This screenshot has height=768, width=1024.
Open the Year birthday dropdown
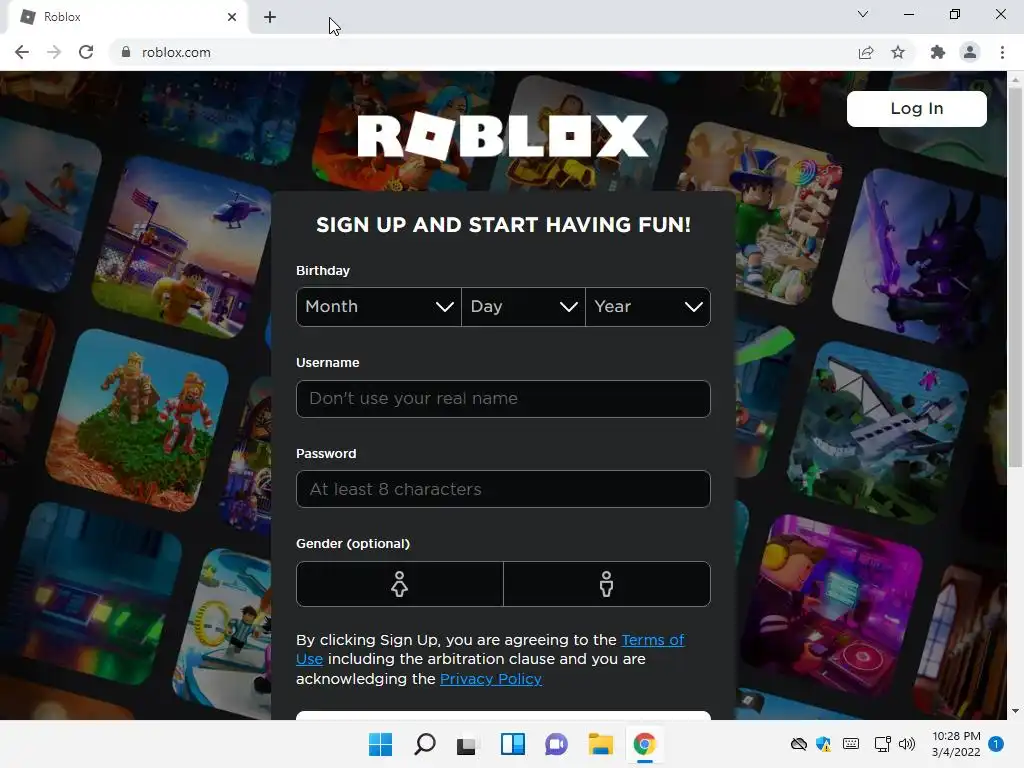[648, 307]
